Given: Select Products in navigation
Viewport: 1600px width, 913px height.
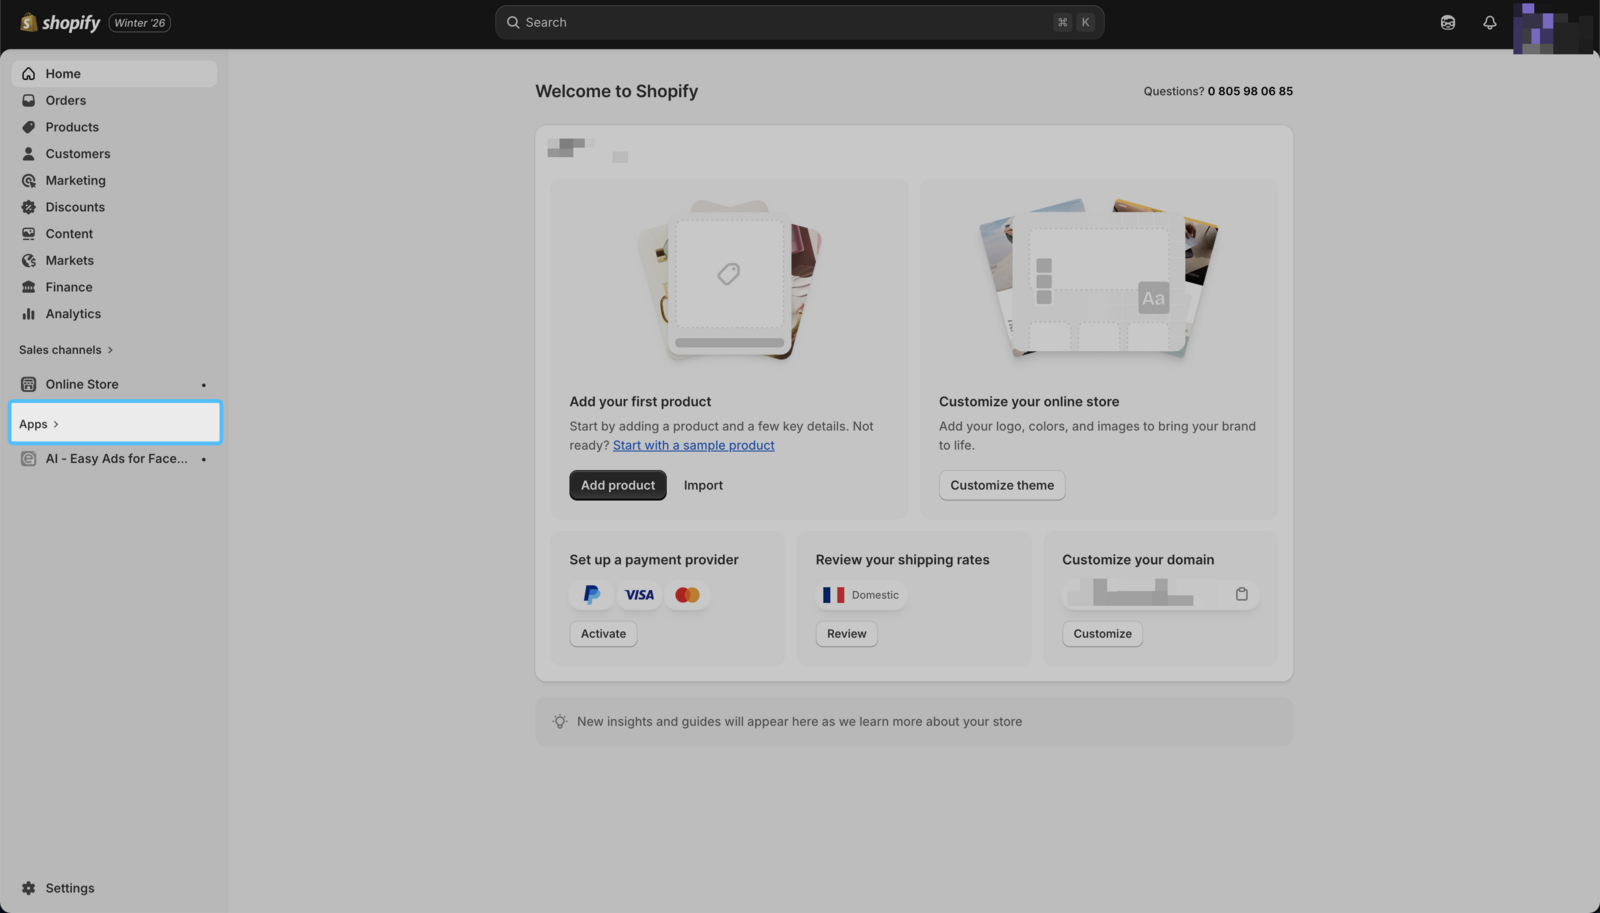Looking at the screenshot, I should [x=71, y=127].
